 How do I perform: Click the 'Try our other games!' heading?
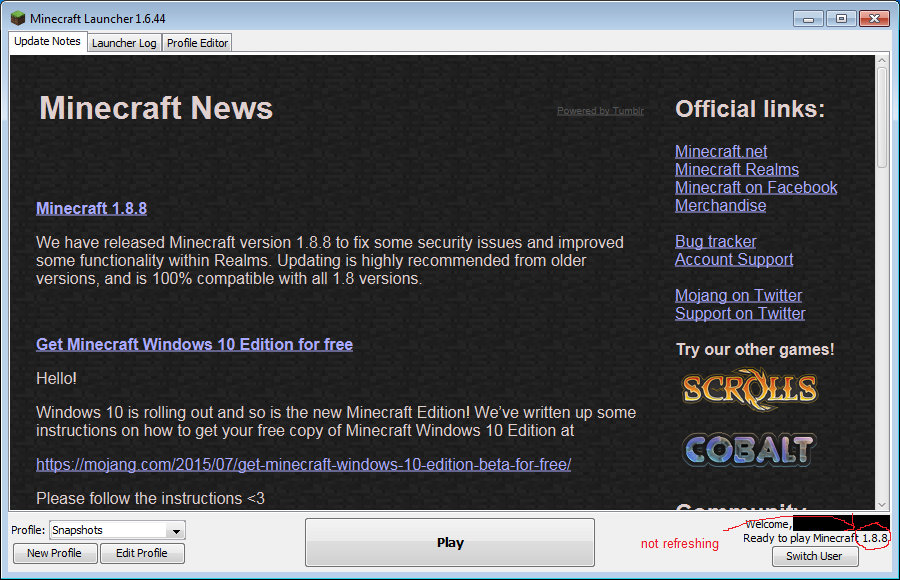tap(755, 350)
